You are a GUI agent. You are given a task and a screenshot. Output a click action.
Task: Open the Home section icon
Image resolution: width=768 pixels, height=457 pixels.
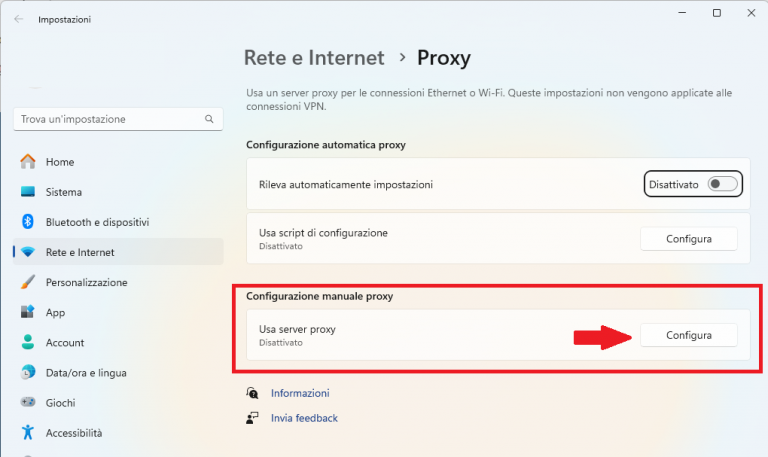click(x=28, y=162)
